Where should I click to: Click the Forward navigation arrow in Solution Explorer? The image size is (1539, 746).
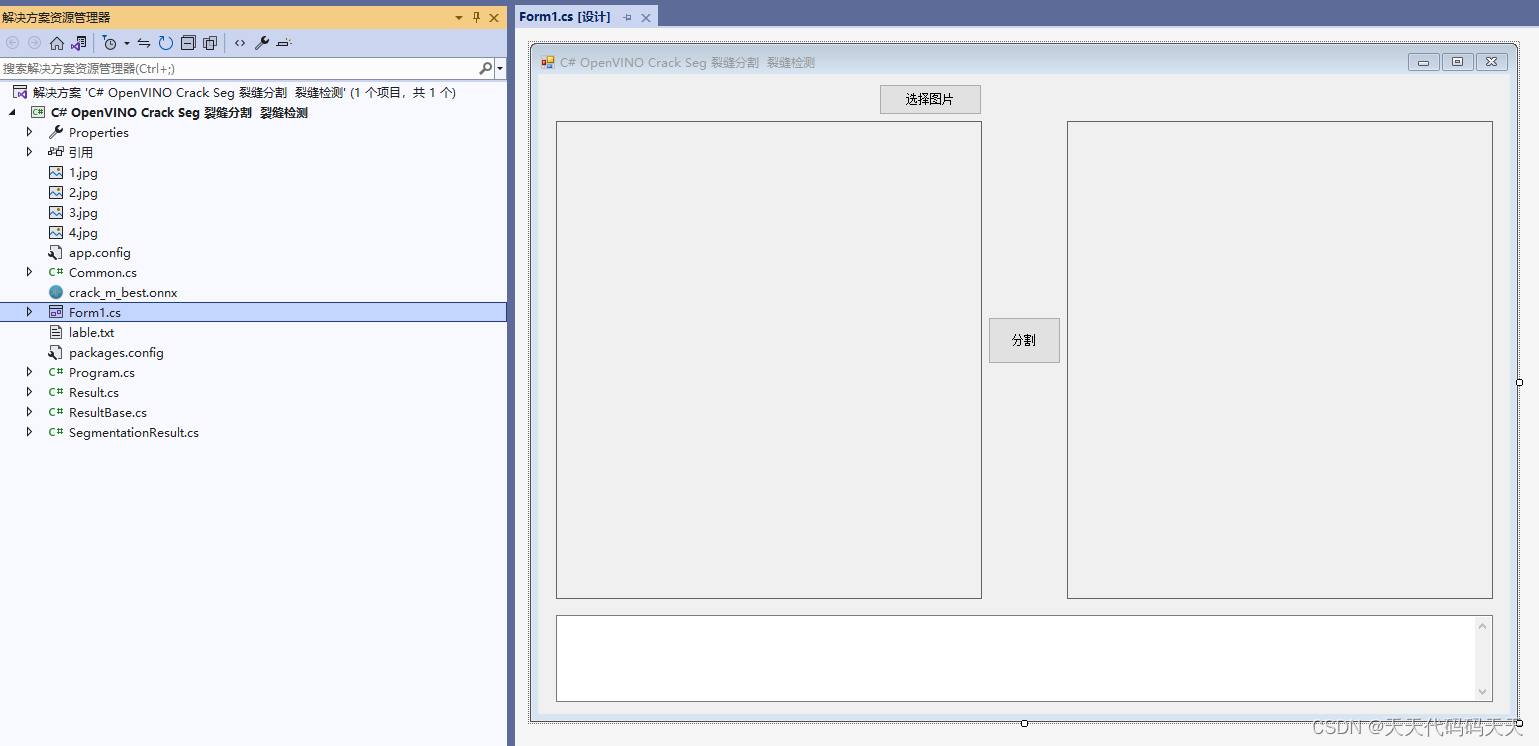tap(35, 43)
